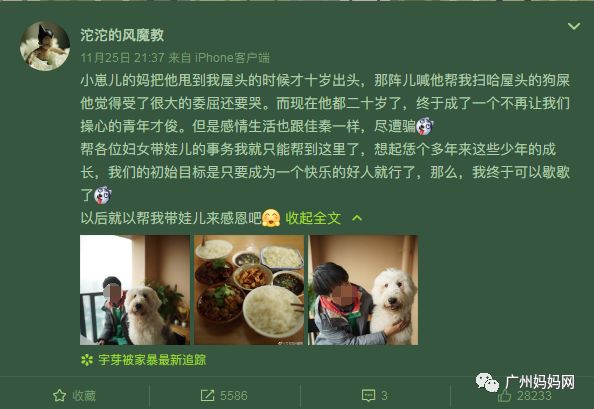
Task: Click the 收藏 label
Action: click(84, 396)
